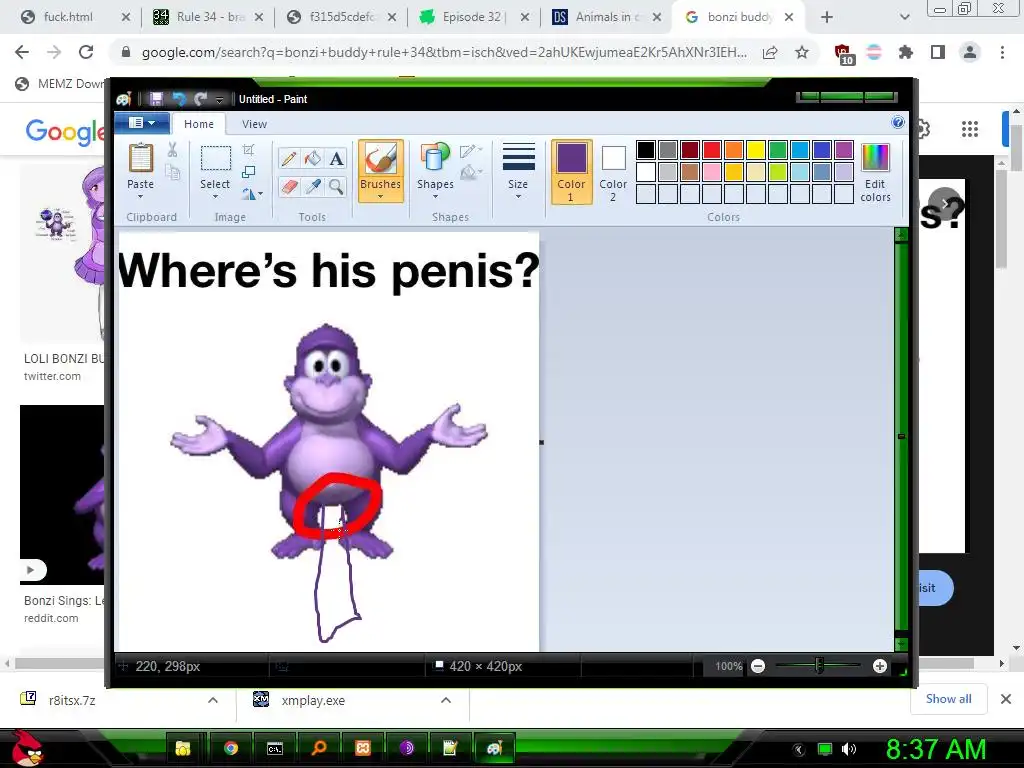Click zoom out minus button
The height and width of the screenshot is (768, 1024).
click(x=758, y=666)
